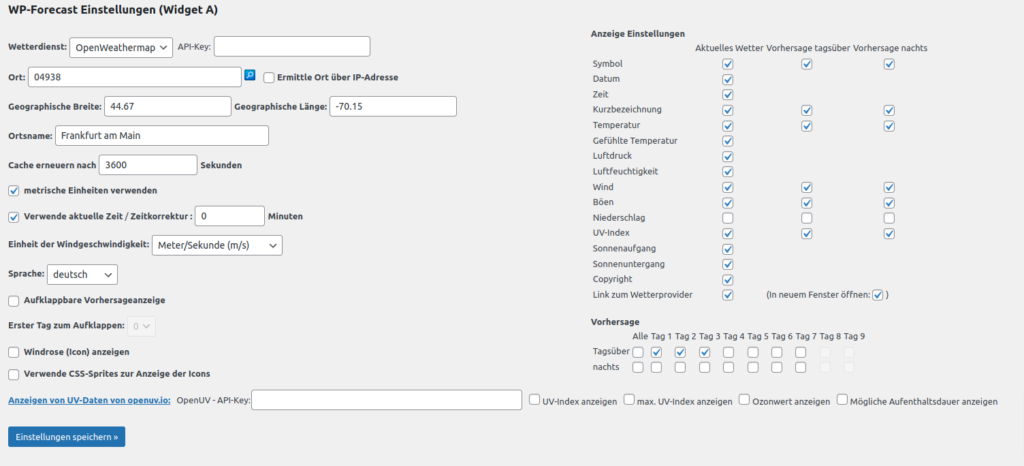1024x466 pixels.
Task: Uncheck UV-Index for Vorhersage nachts
Action: point(889,234)
